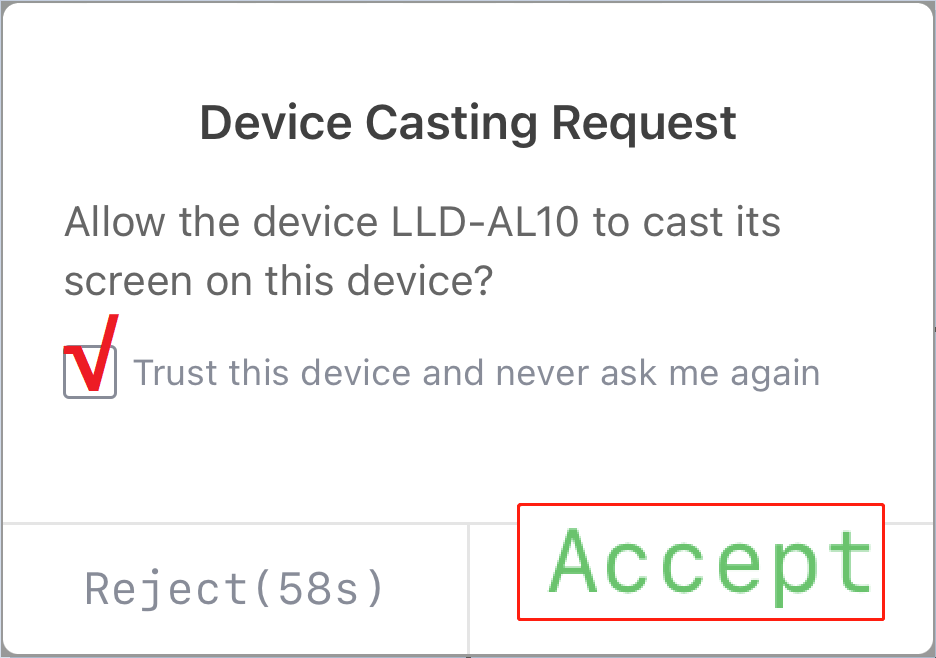936x658 pixels.
Task: Click the casting permission question text
Action: (420, 250)
